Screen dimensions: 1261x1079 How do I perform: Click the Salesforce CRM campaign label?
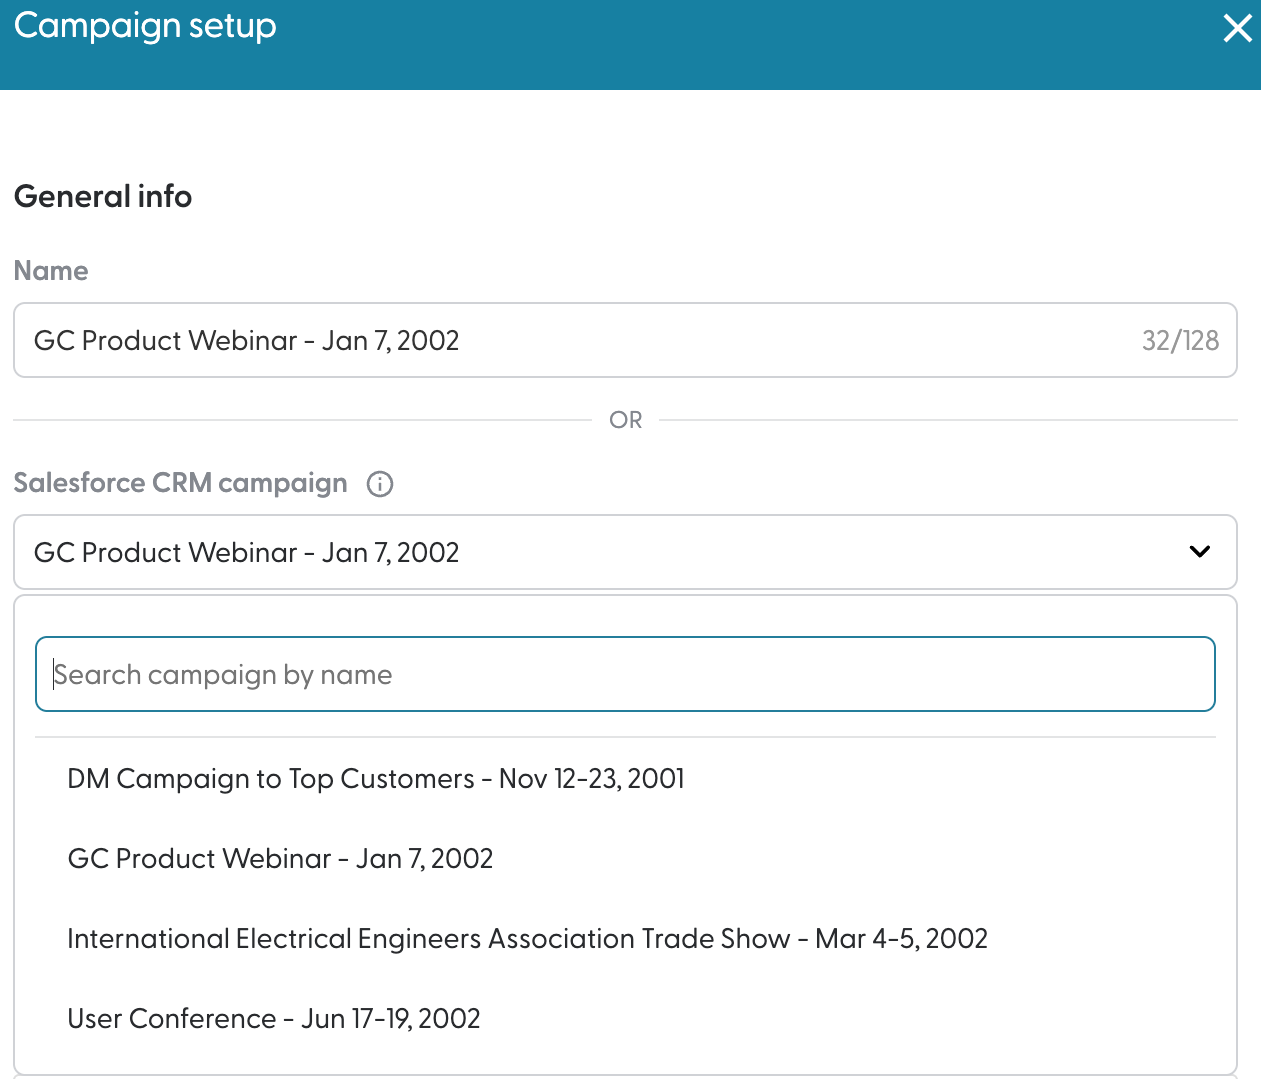(181, 483)
